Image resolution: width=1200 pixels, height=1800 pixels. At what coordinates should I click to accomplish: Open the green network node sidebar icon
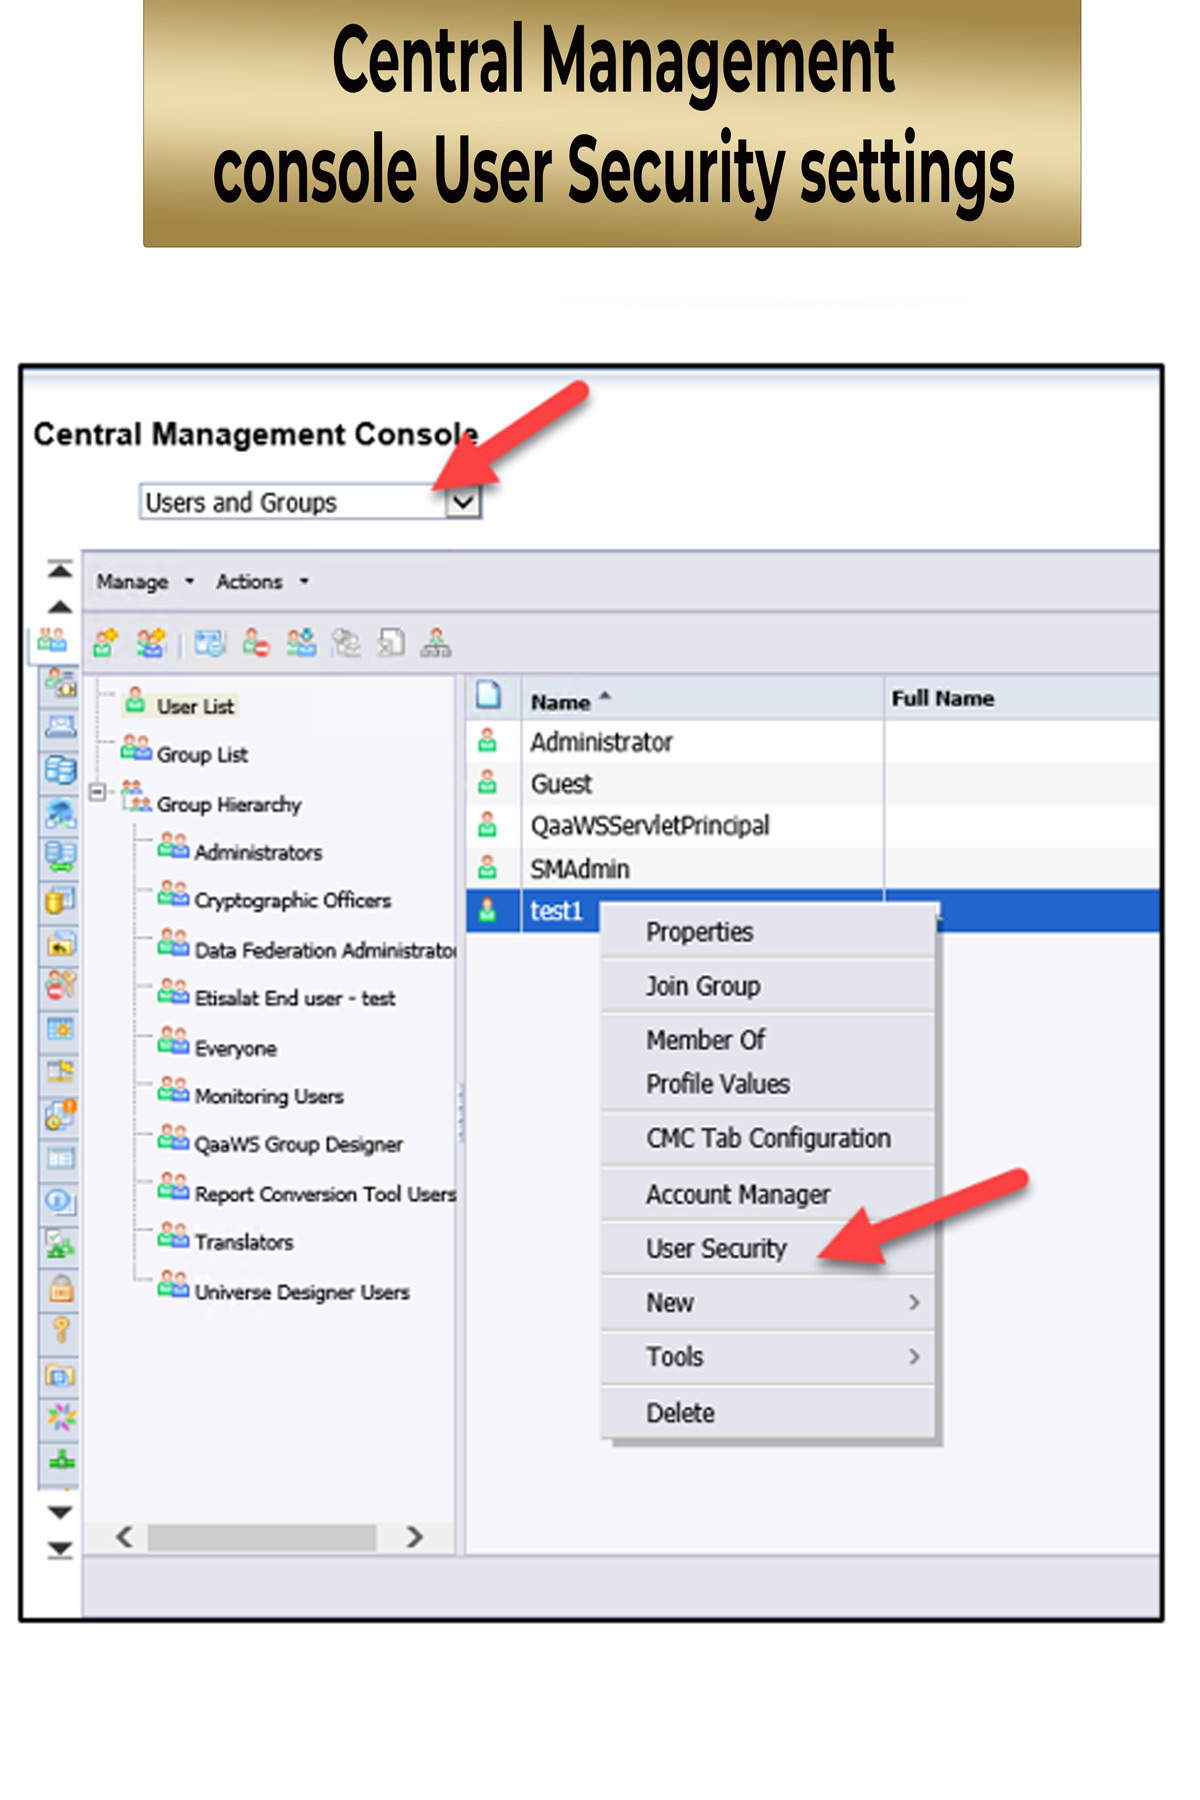click(60, 1459)
